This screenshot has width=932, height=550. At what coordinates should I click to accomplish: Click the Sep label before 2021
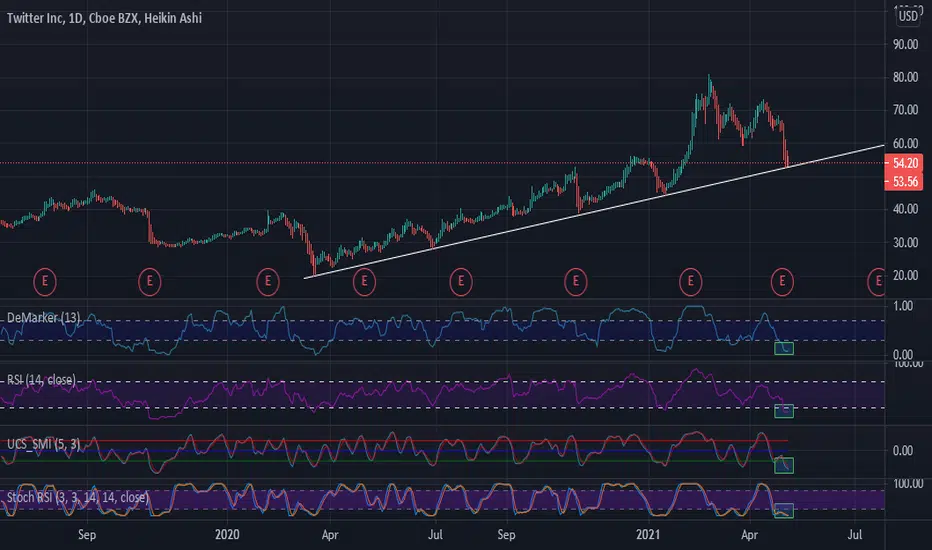coord(506,535)
